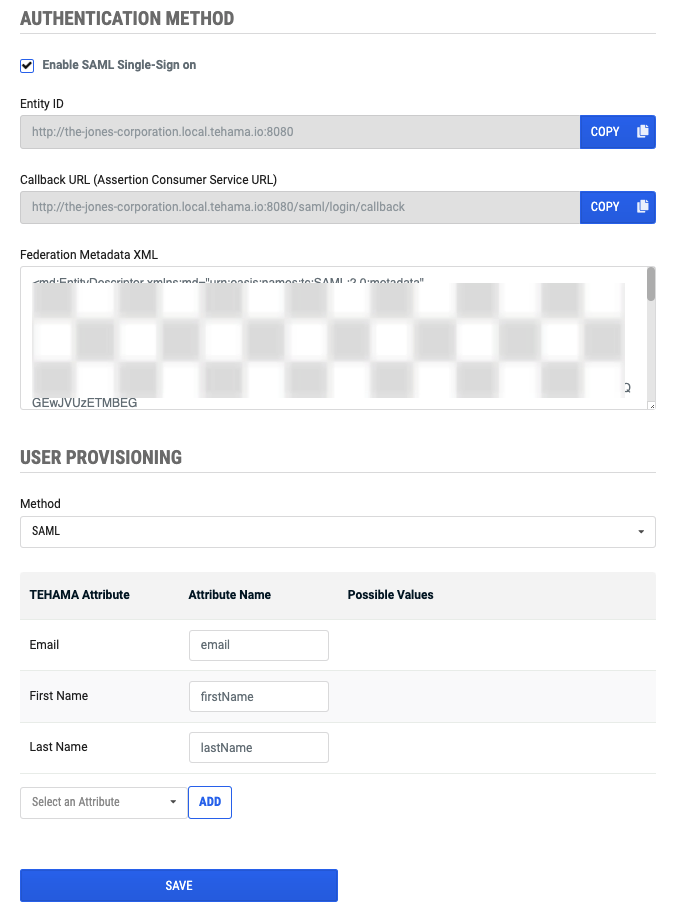The height and width of the screenshot is (920, 676).
Task: Open the Select an Attribute dropdown
Action: click(104, 802)
